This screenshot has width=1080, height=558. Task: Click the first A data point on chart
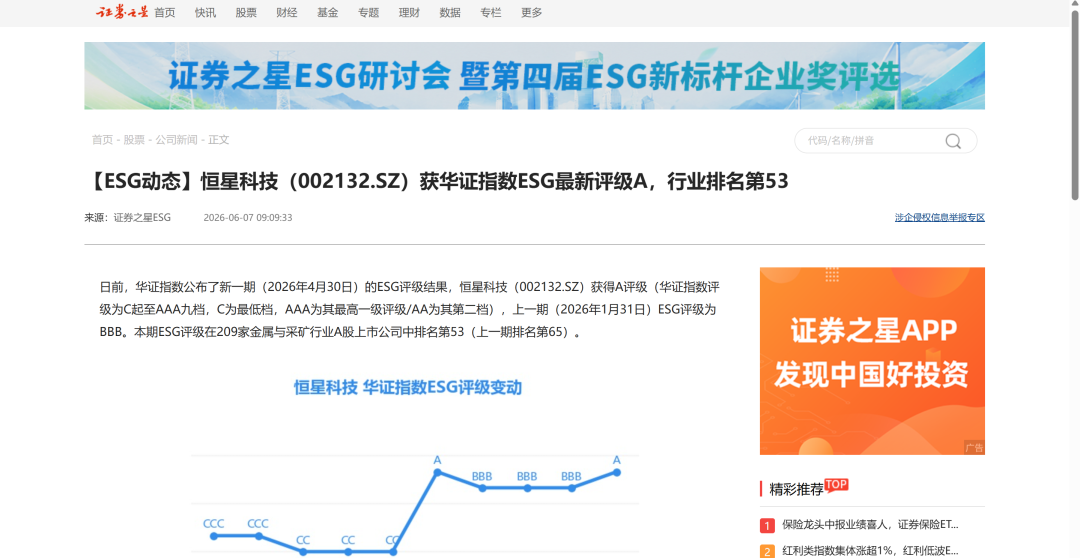[437, 473]
